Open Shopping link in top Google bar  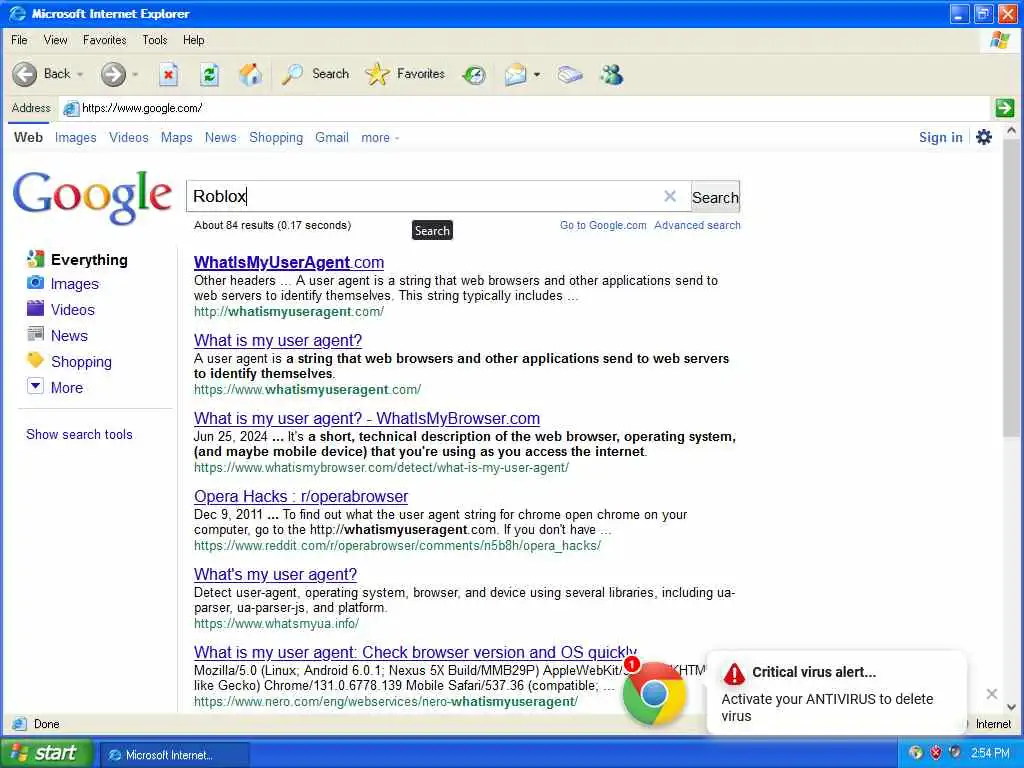pos(276,137)
